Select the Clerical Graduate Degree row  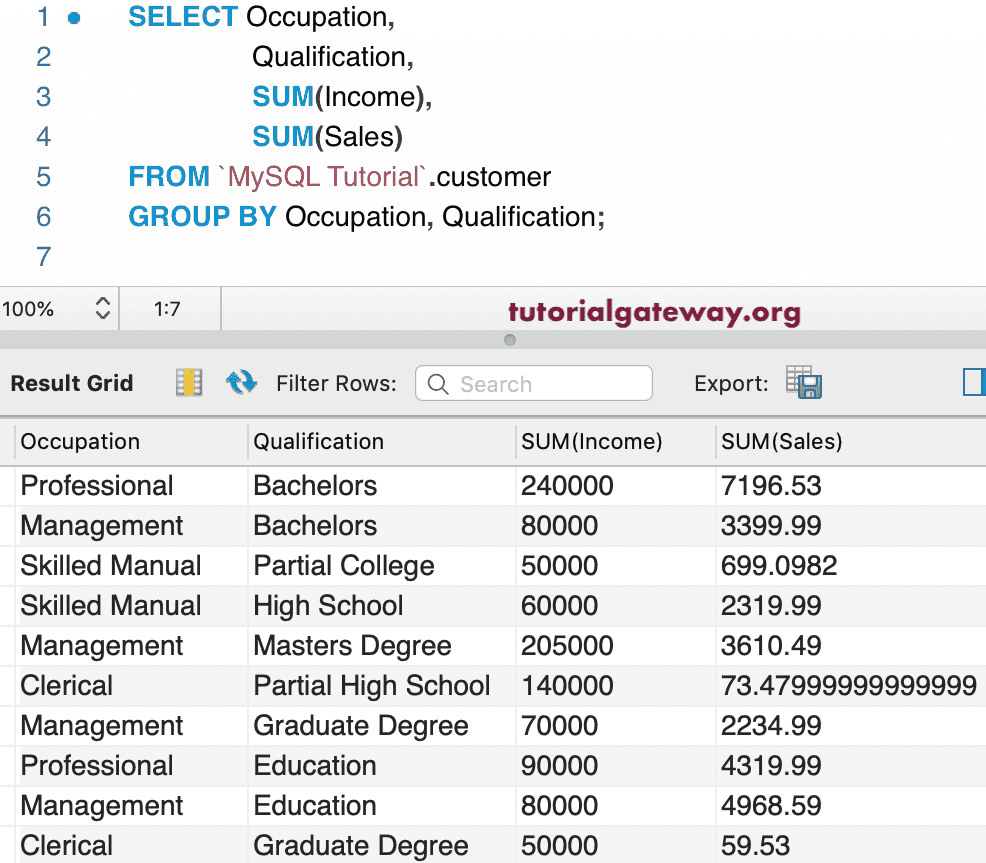300,845
